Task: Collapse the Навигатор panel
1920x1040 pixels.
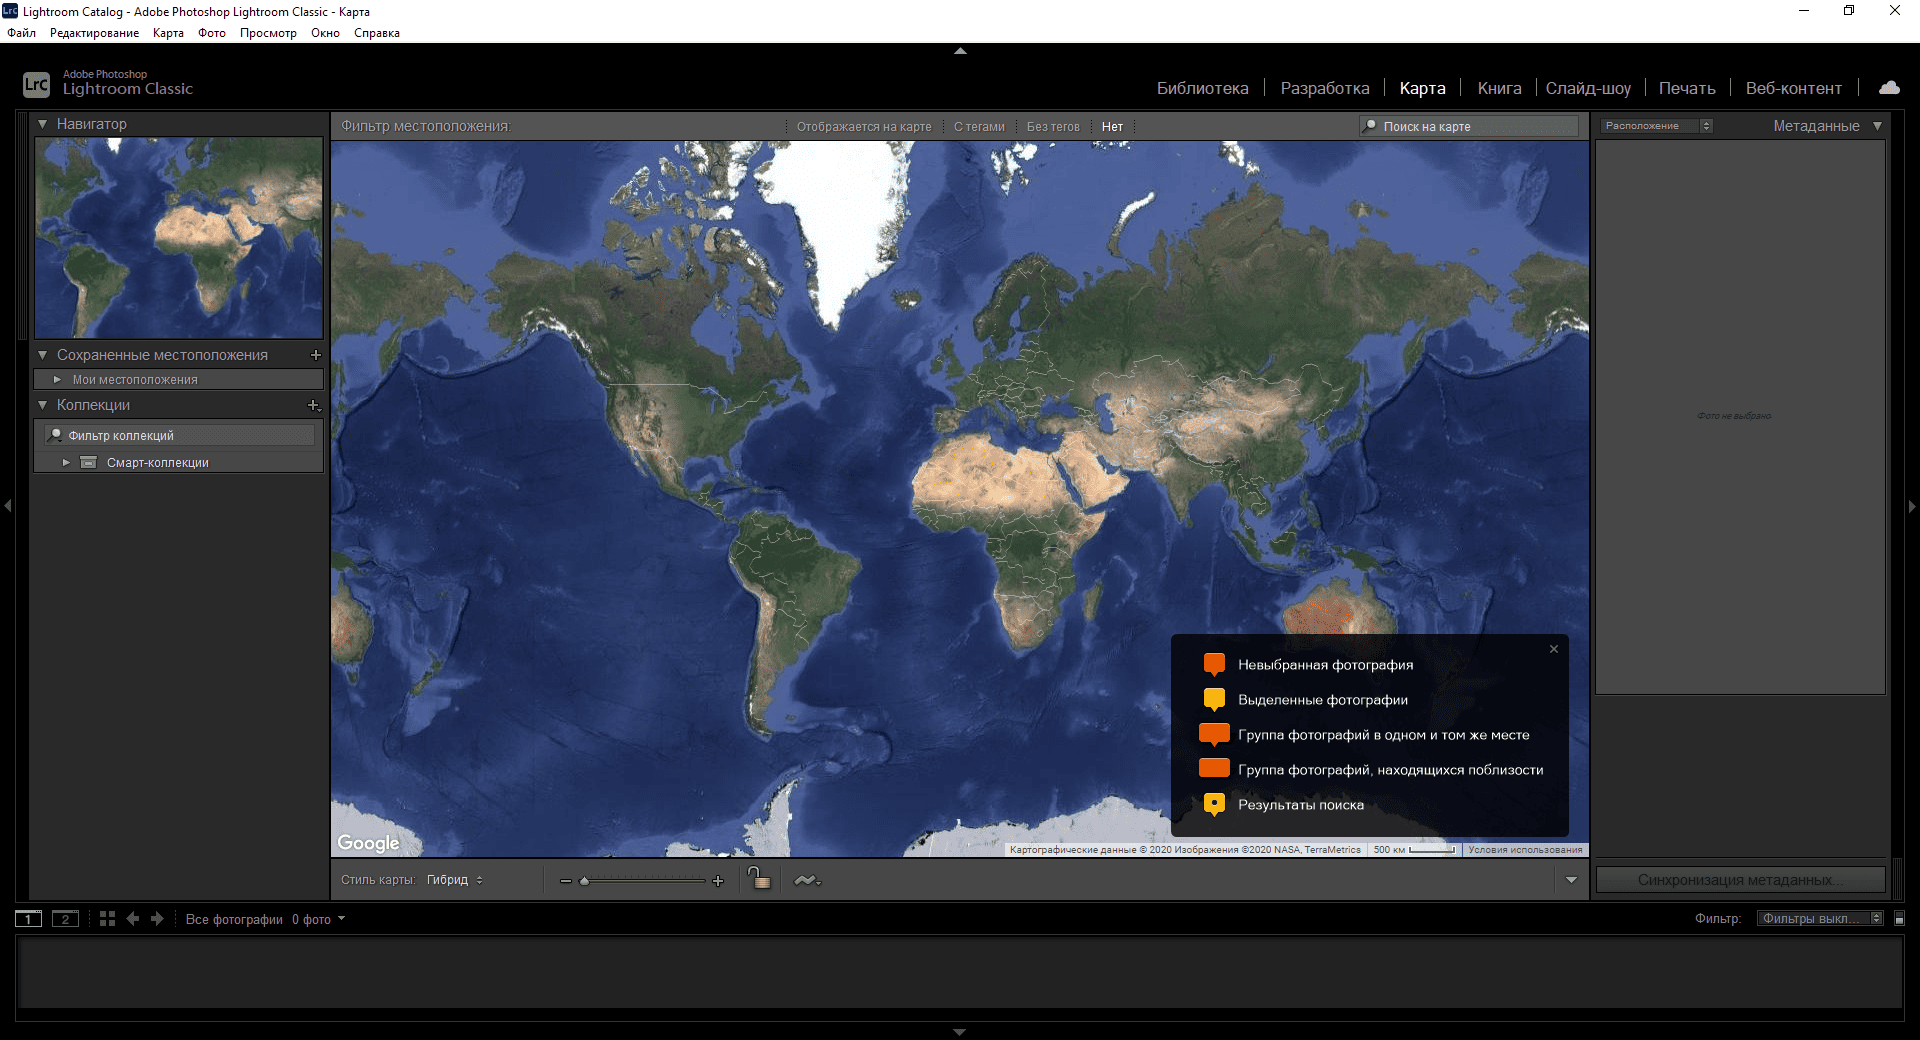Action: pos(43,124)
